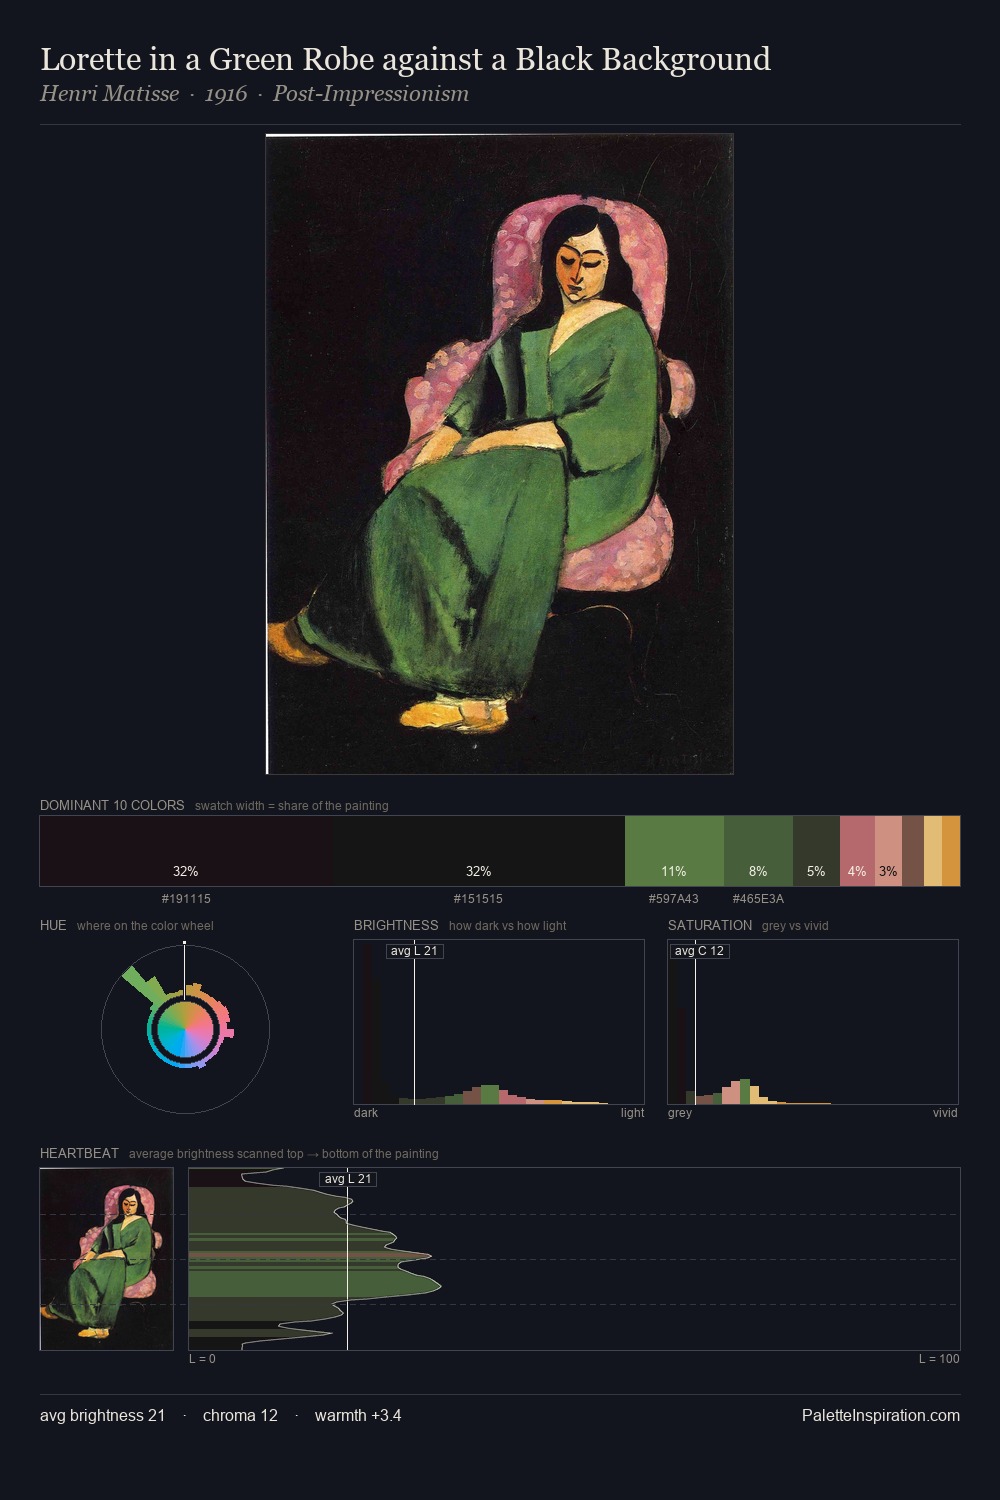Click the year '1916'
This screenshot has height=1500, width=1000.
226,94
